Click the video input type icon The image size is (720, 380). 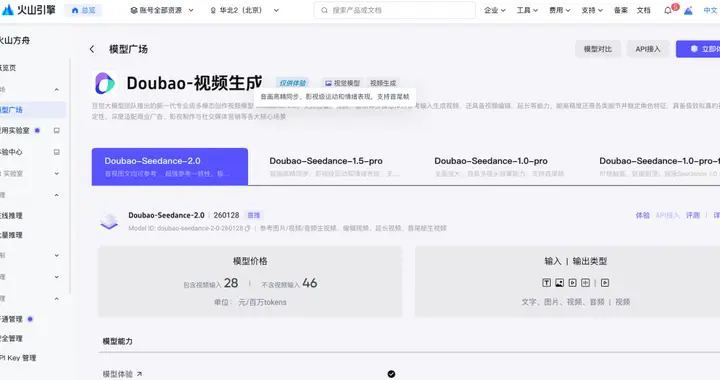573,283
